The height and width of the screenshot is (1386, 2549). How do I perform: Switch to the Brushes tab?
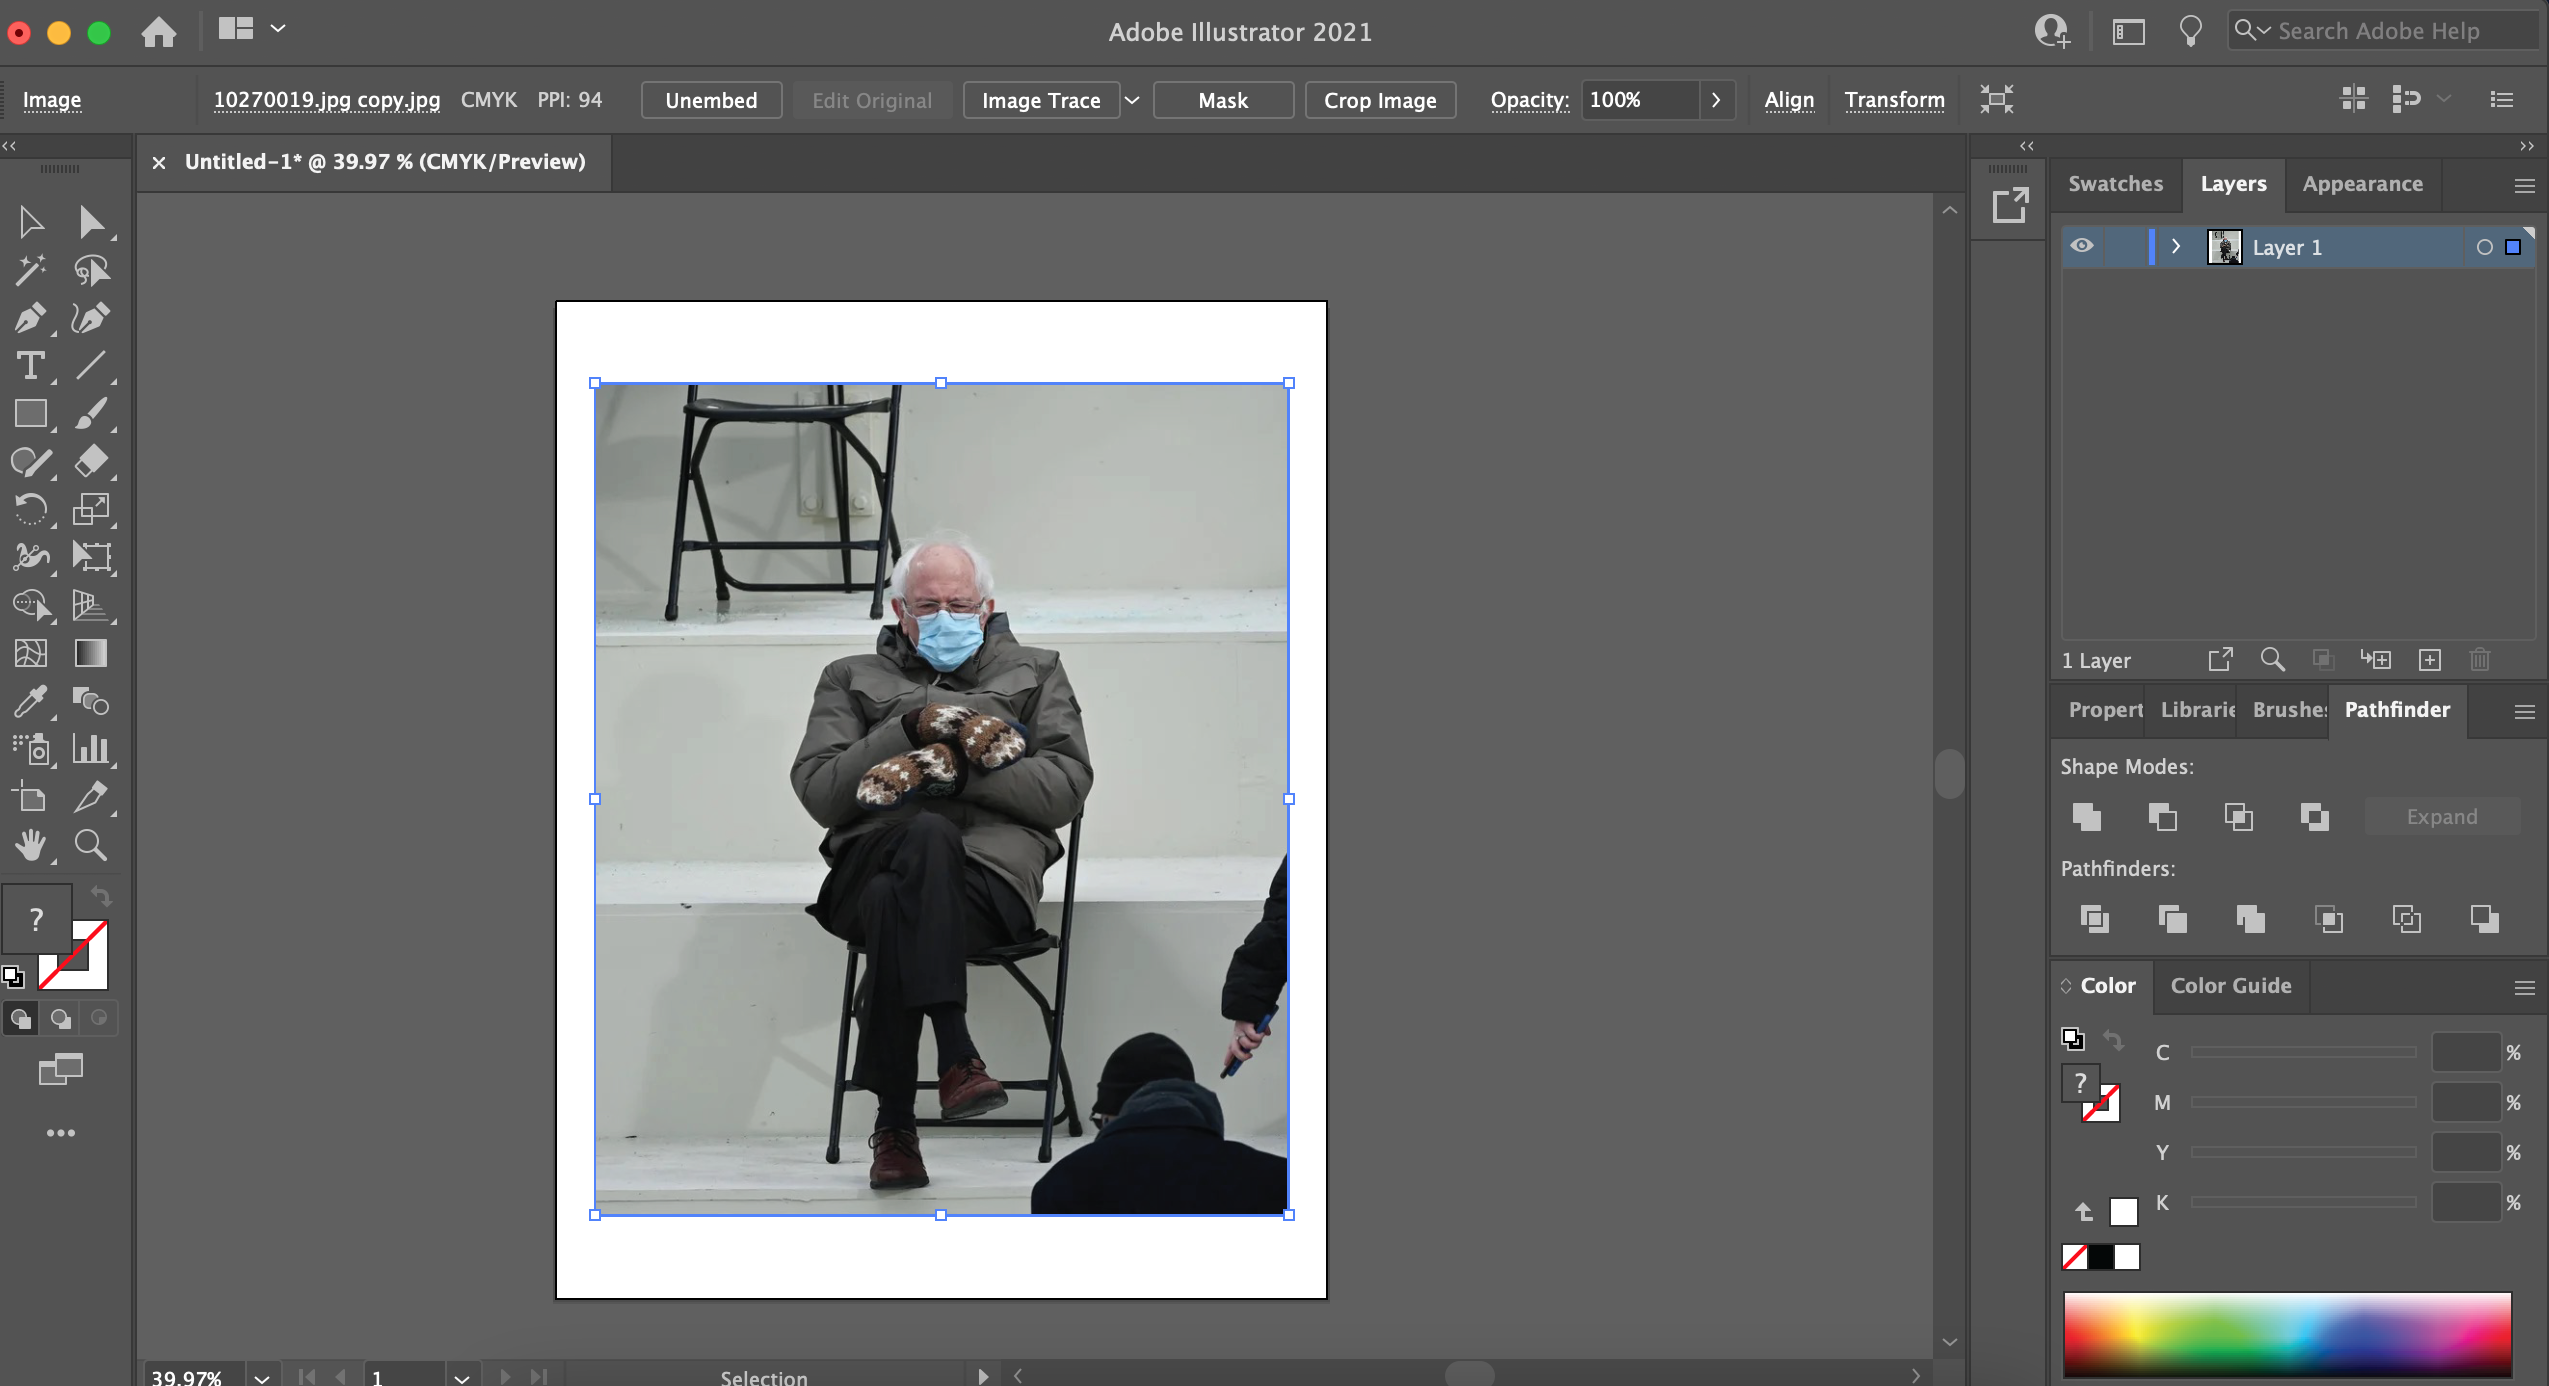2289,710
